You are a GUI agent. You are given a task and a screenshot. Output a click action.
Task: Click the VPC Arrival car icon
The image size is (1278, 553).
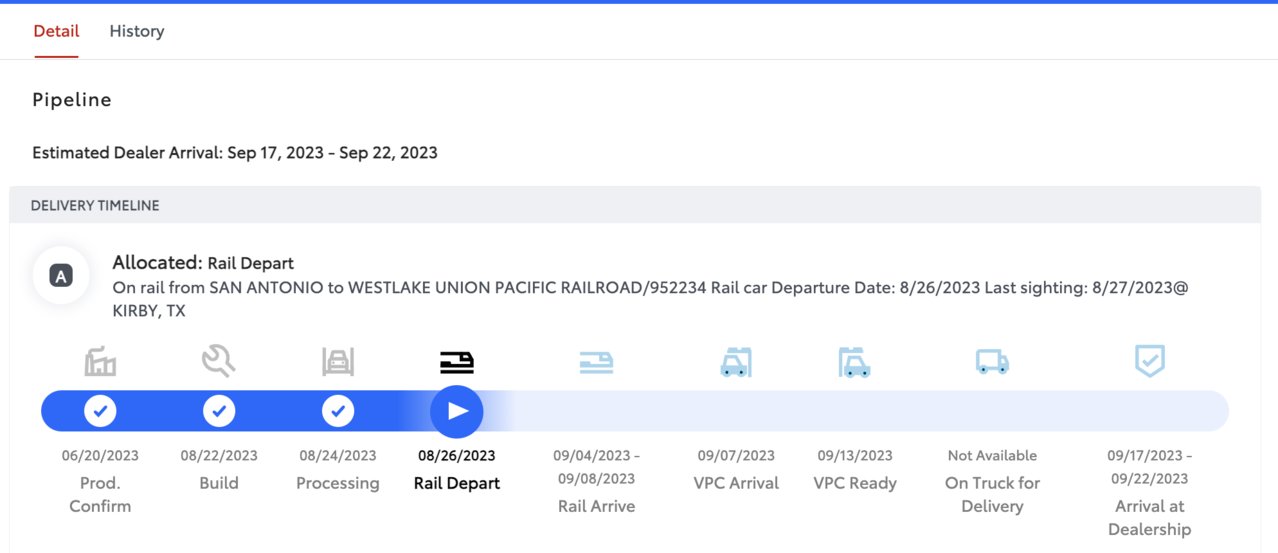pos(735,361)
